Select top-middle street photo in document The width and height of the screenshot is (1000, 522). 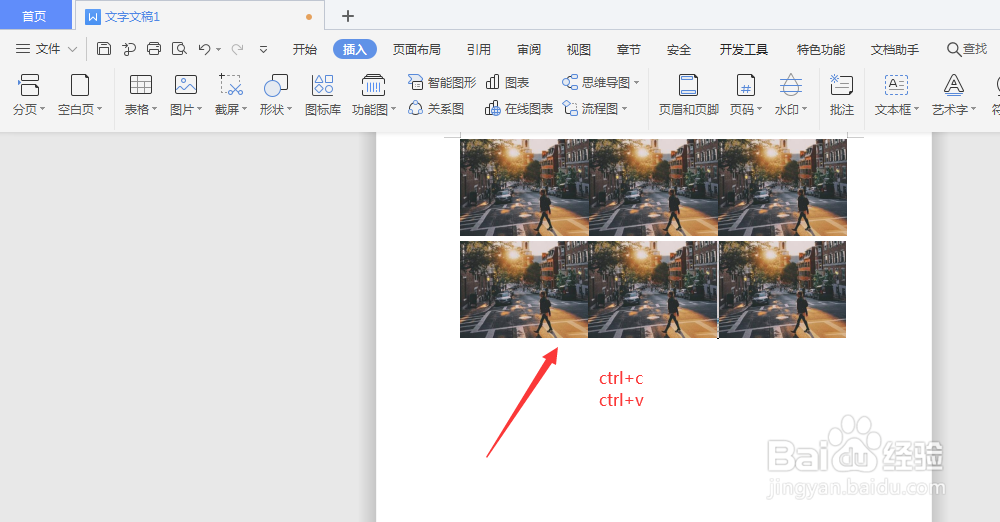(653, 188)
